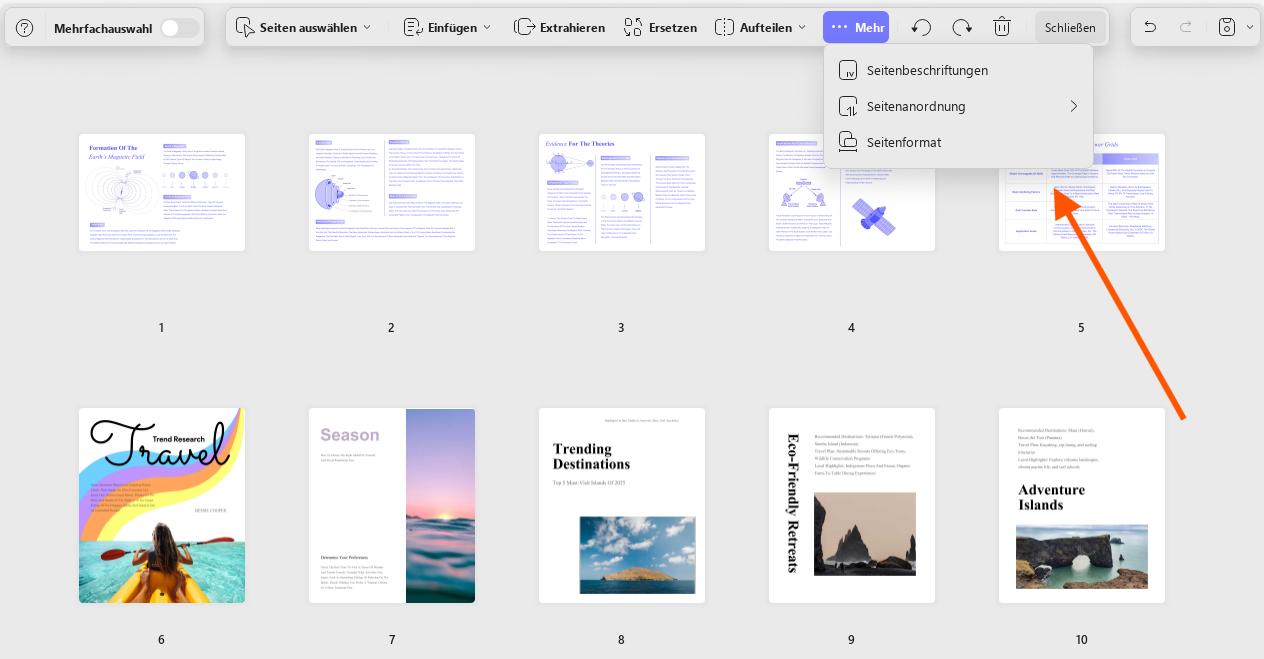
Task: Select page 6 Travel cover thumbnail
Action: [162, 505]
